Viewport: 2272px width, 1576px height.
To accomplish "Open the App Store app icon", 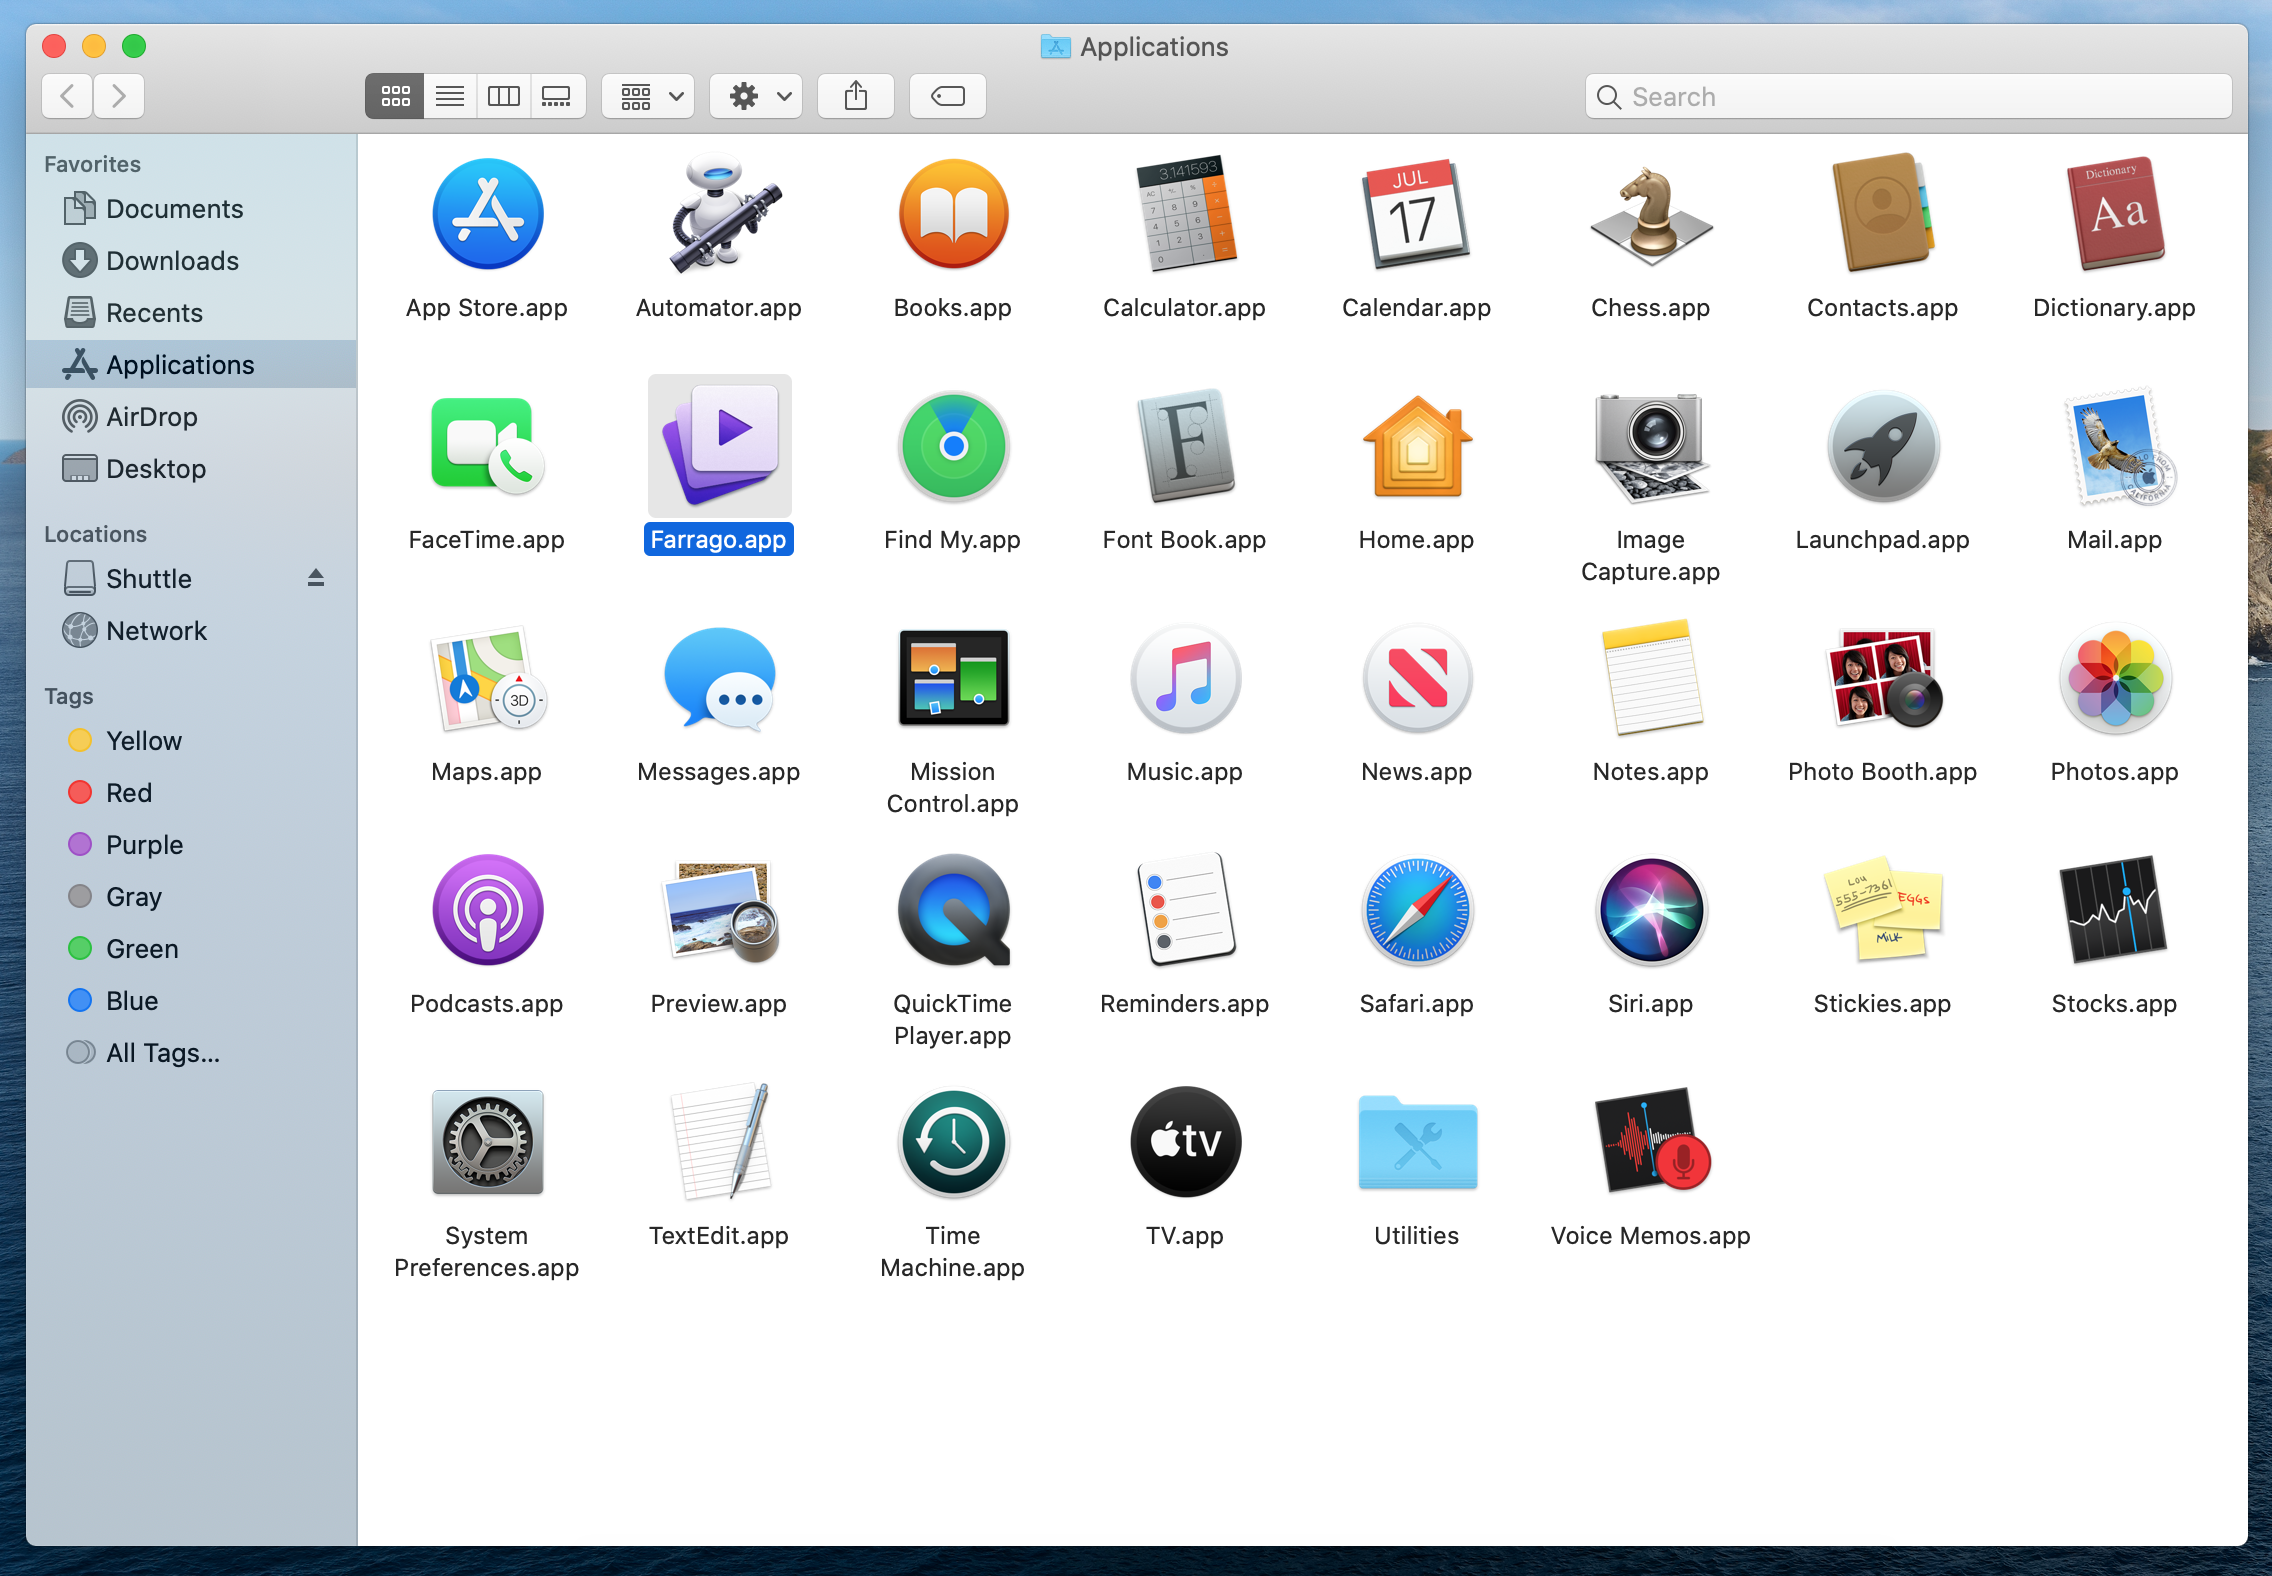I will 487,214.
